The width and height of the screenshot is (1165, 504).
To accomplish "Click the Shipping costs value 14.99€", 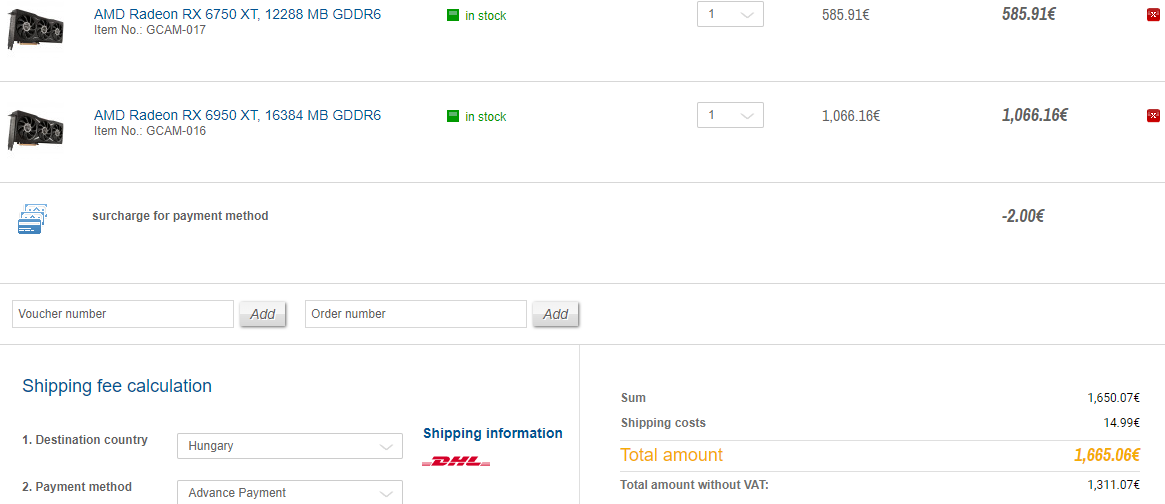I will click(x=1121, y=423).
